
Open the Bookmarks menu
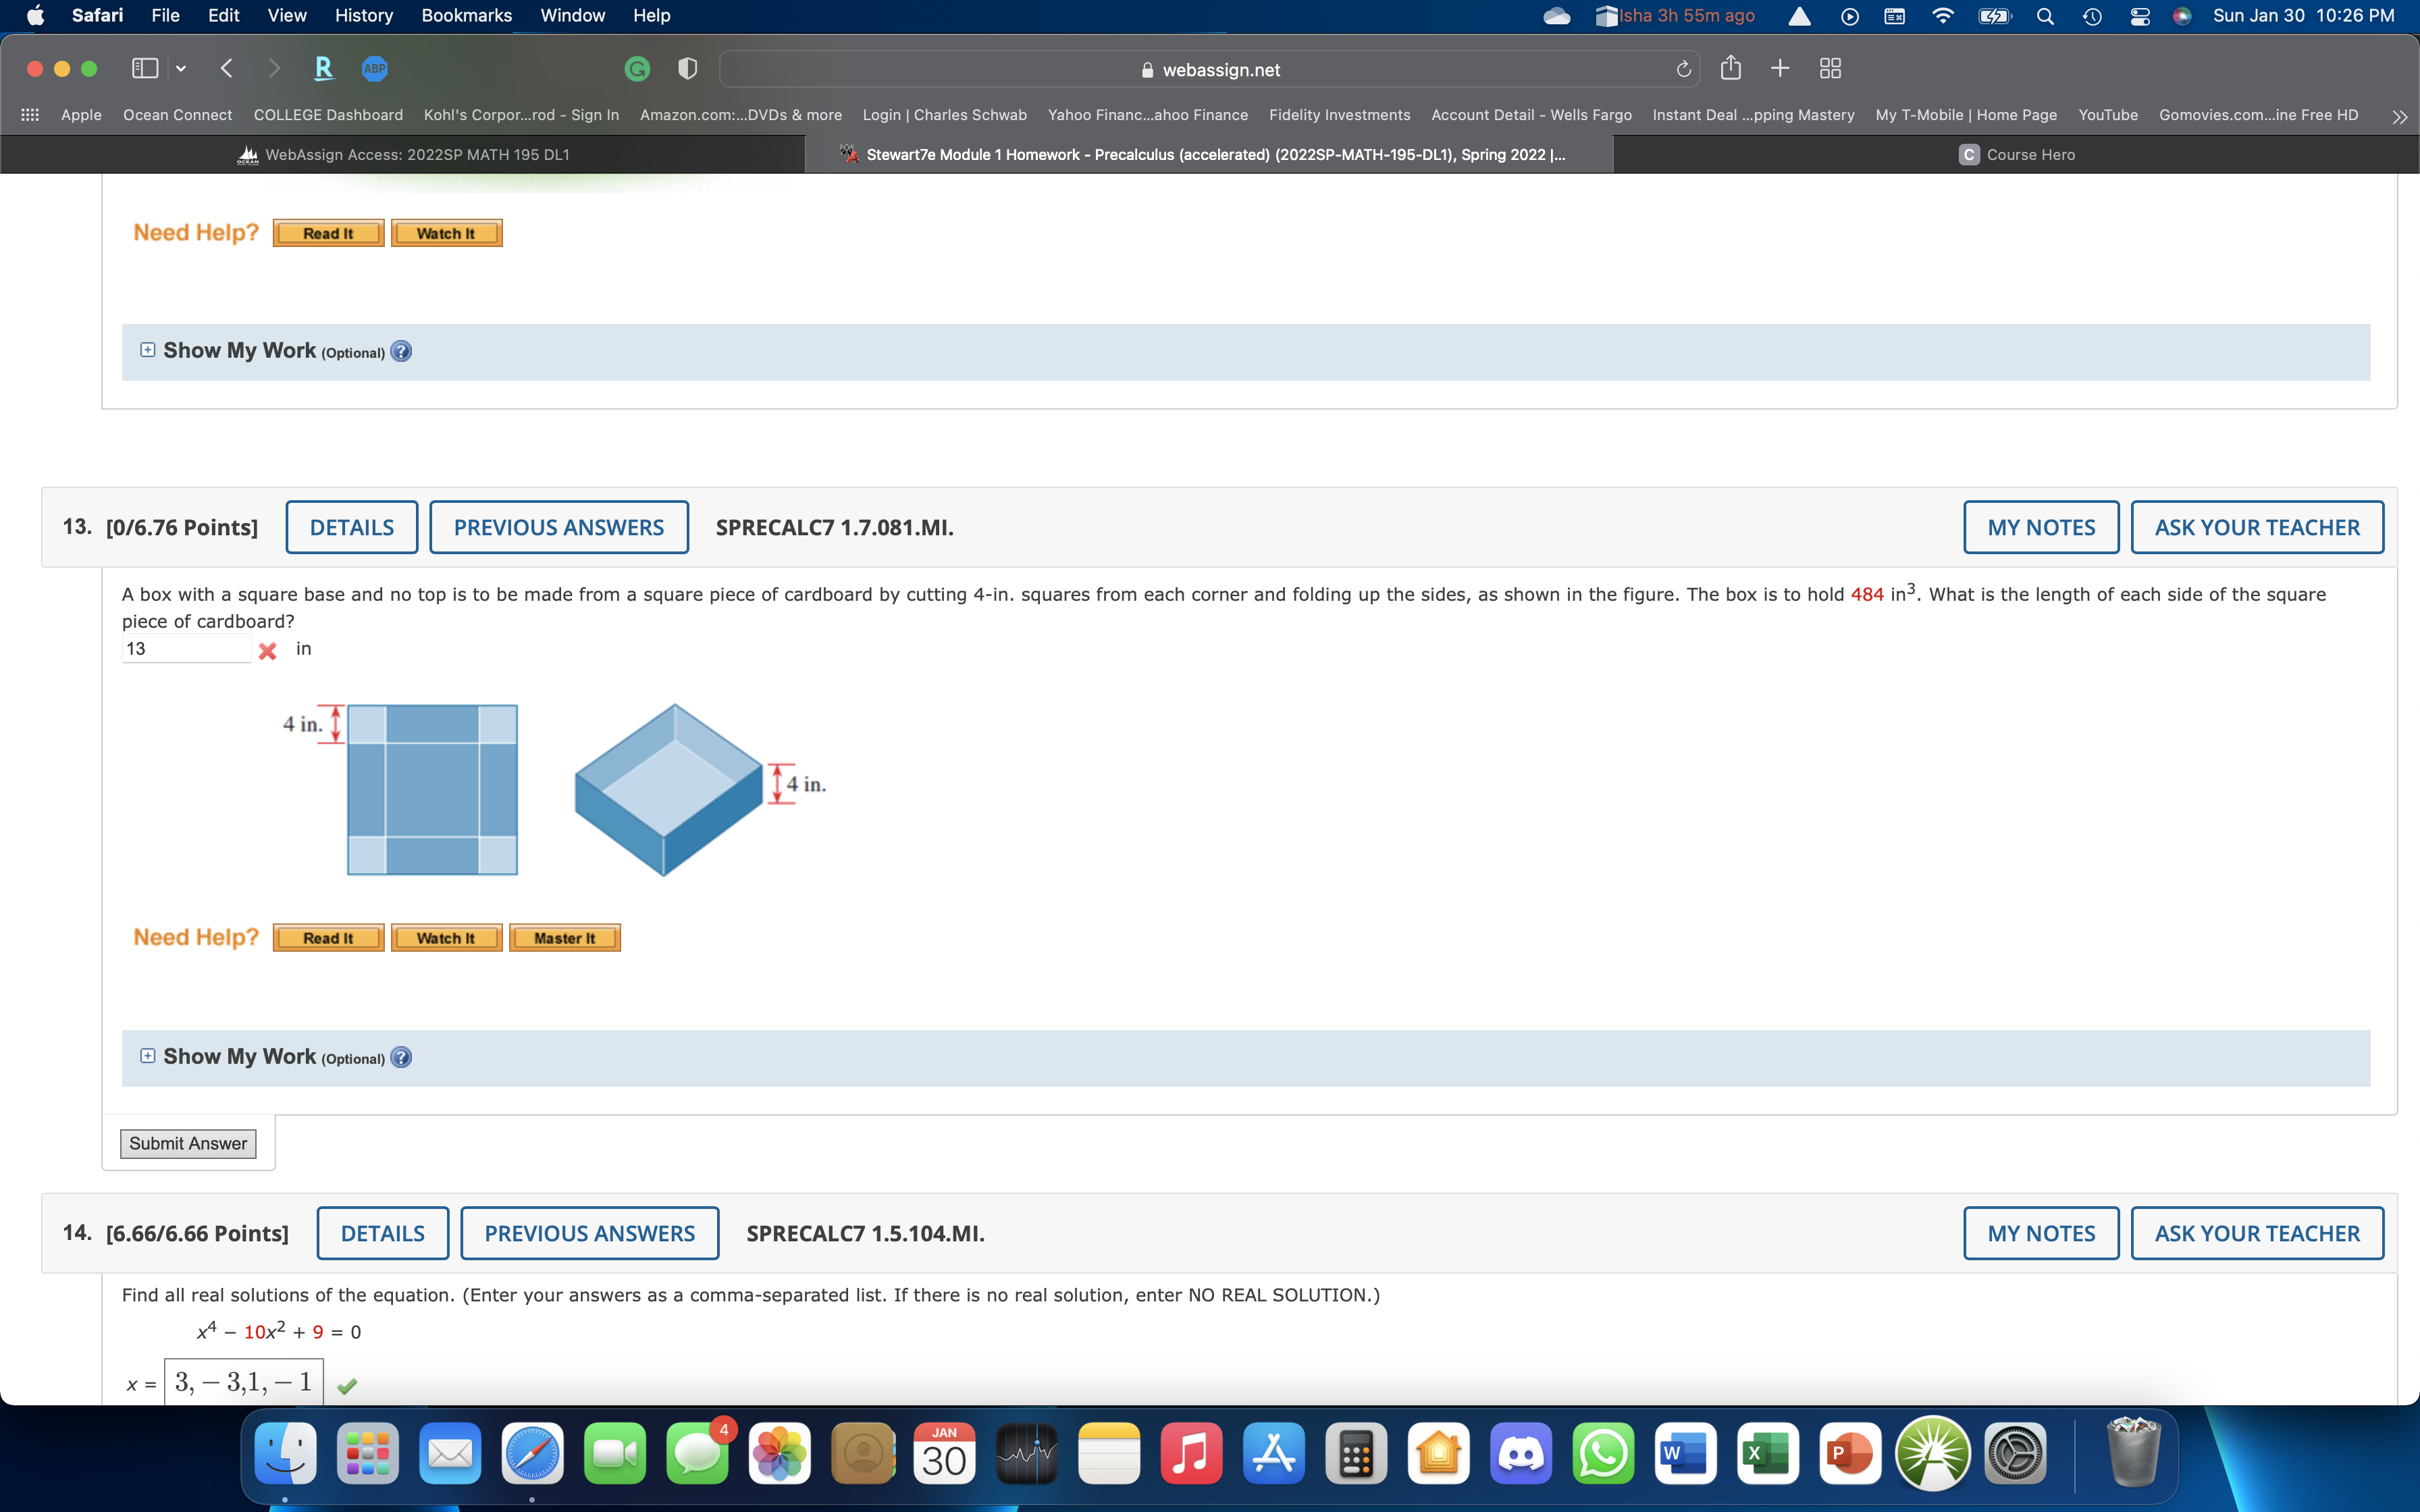click(x=466, y=15)
